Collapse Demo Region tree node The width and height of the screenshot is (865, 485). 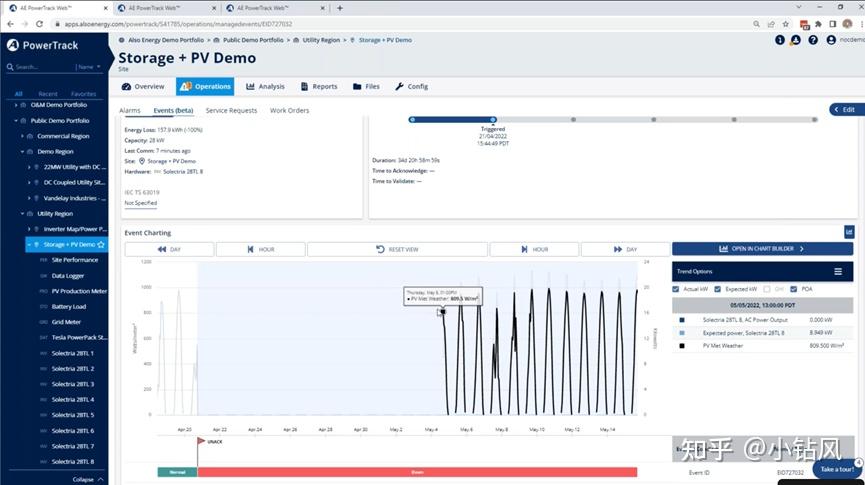pyautogui.click(x=23, y=151)
